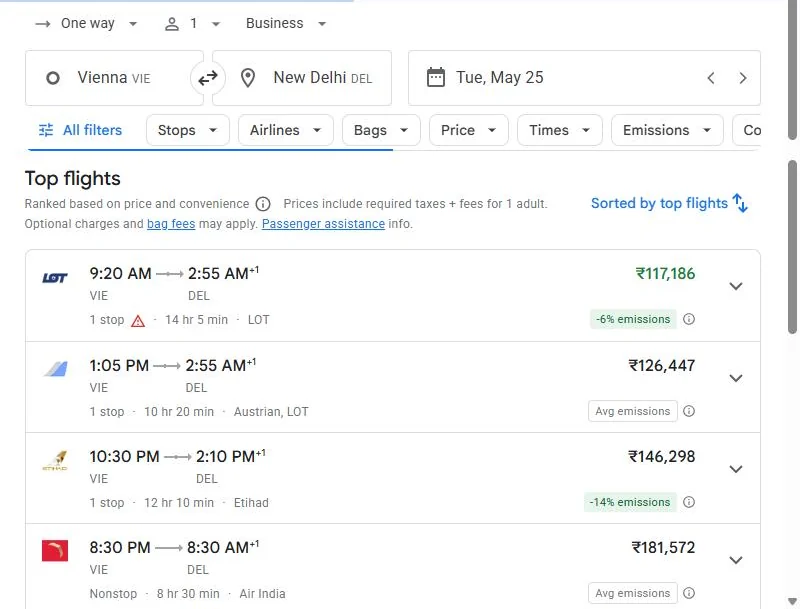Open the Times filter dropdown
This screenshot has height=609, width=800.
[560, 131]
